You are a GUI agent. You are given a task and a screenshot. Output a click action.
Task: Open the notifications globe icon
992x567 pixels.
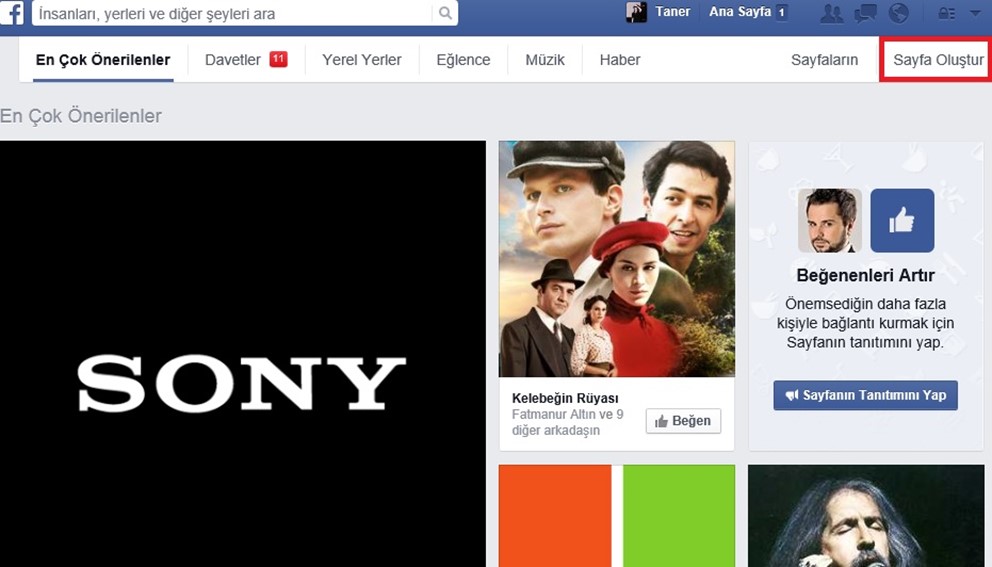(898, 13)
